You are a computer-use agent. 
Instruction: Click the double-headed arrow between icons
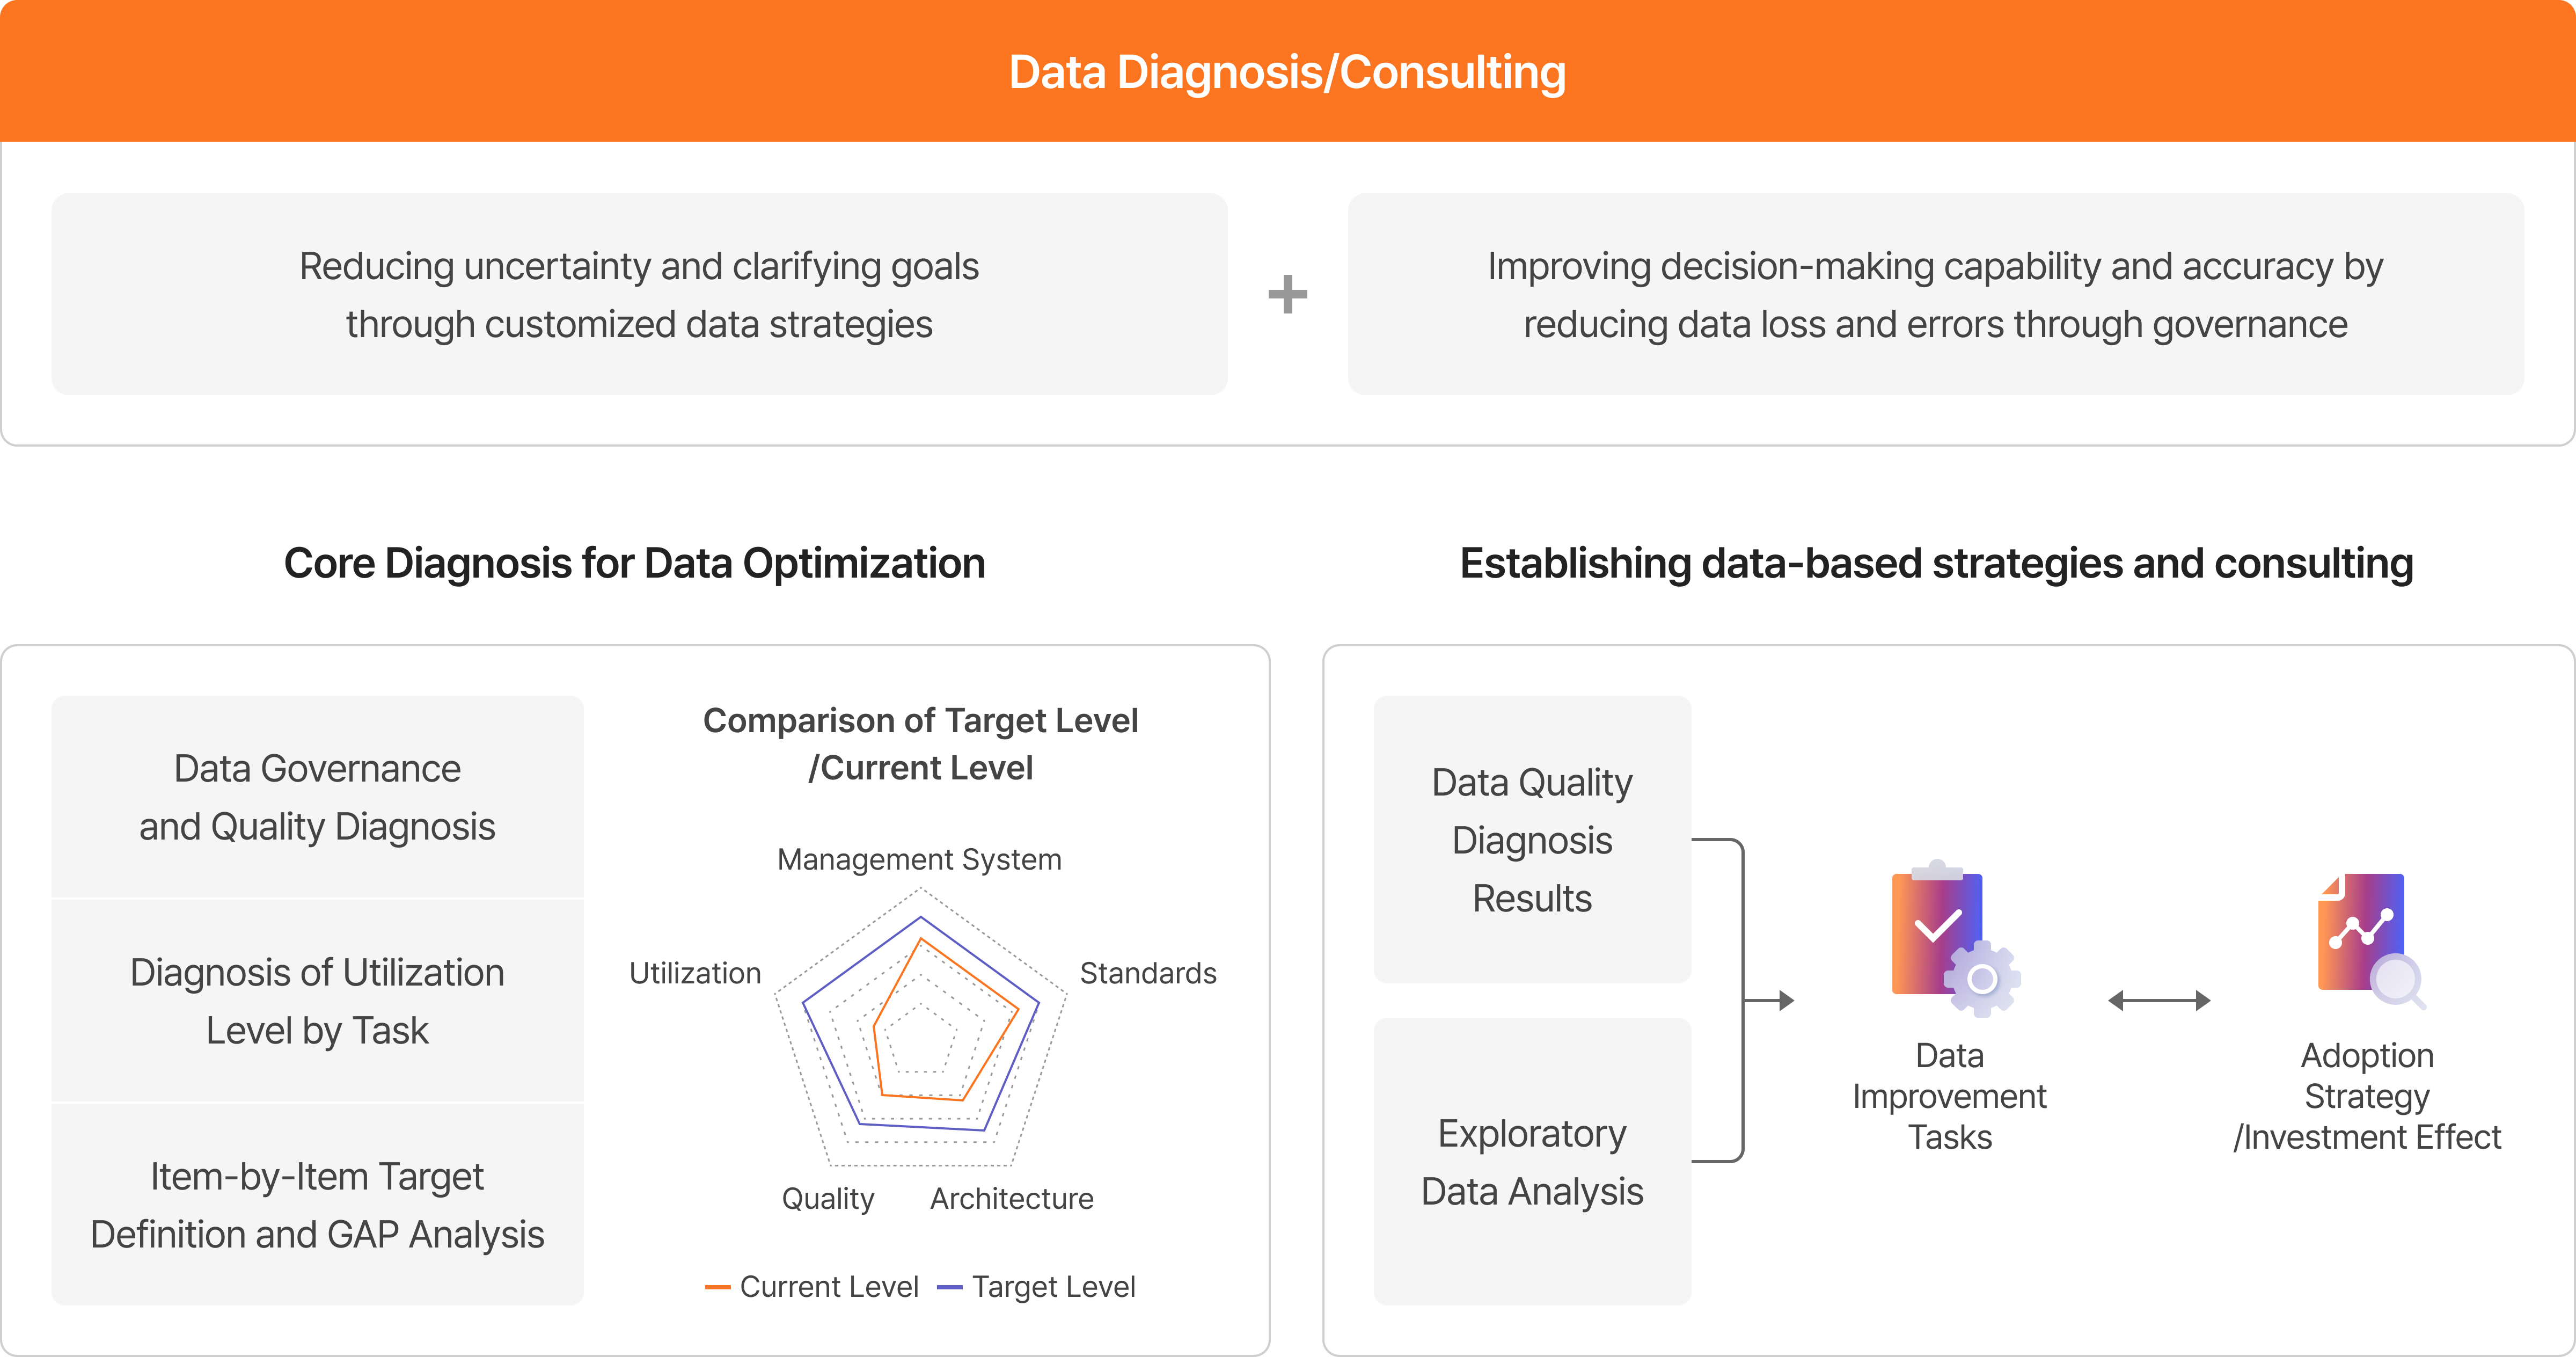pos(2158,1000)
